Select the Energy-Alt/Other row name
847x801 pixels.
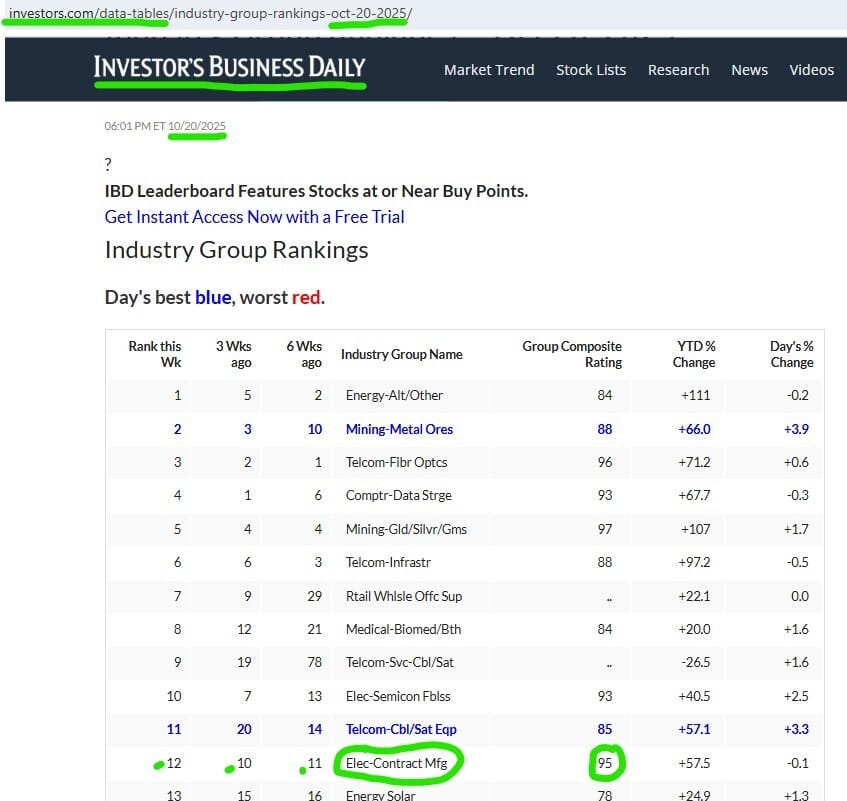pos(394,395)
